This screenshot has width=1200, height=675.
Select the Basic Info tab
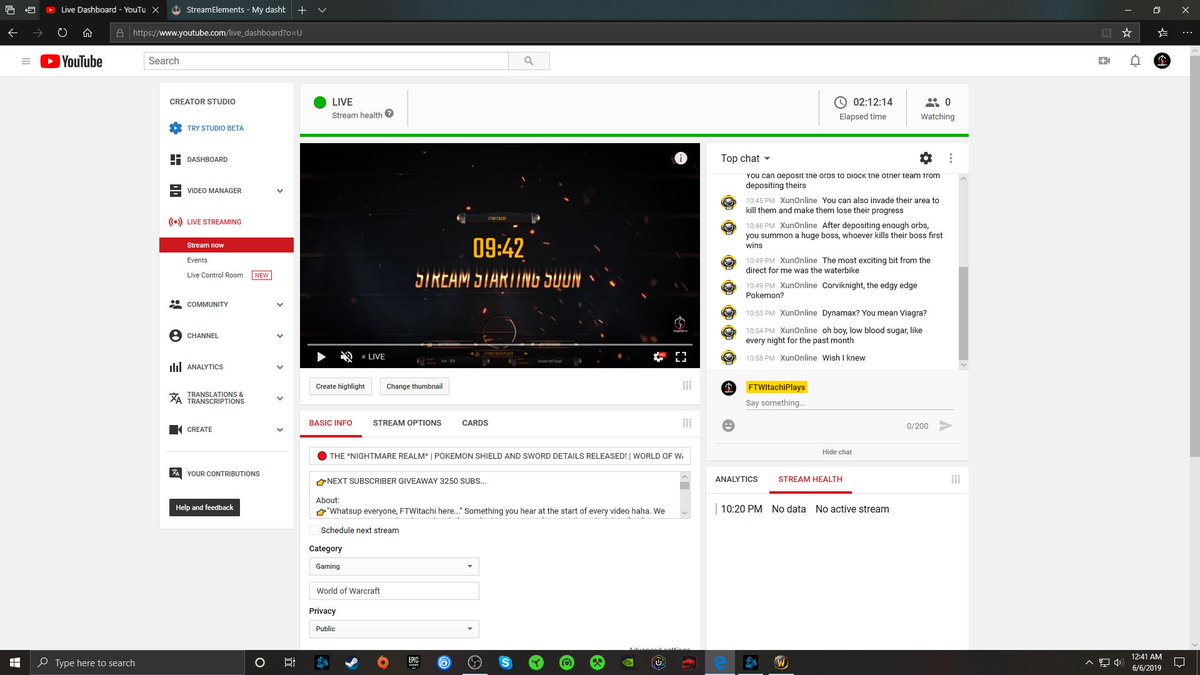[x=330, y=423]
